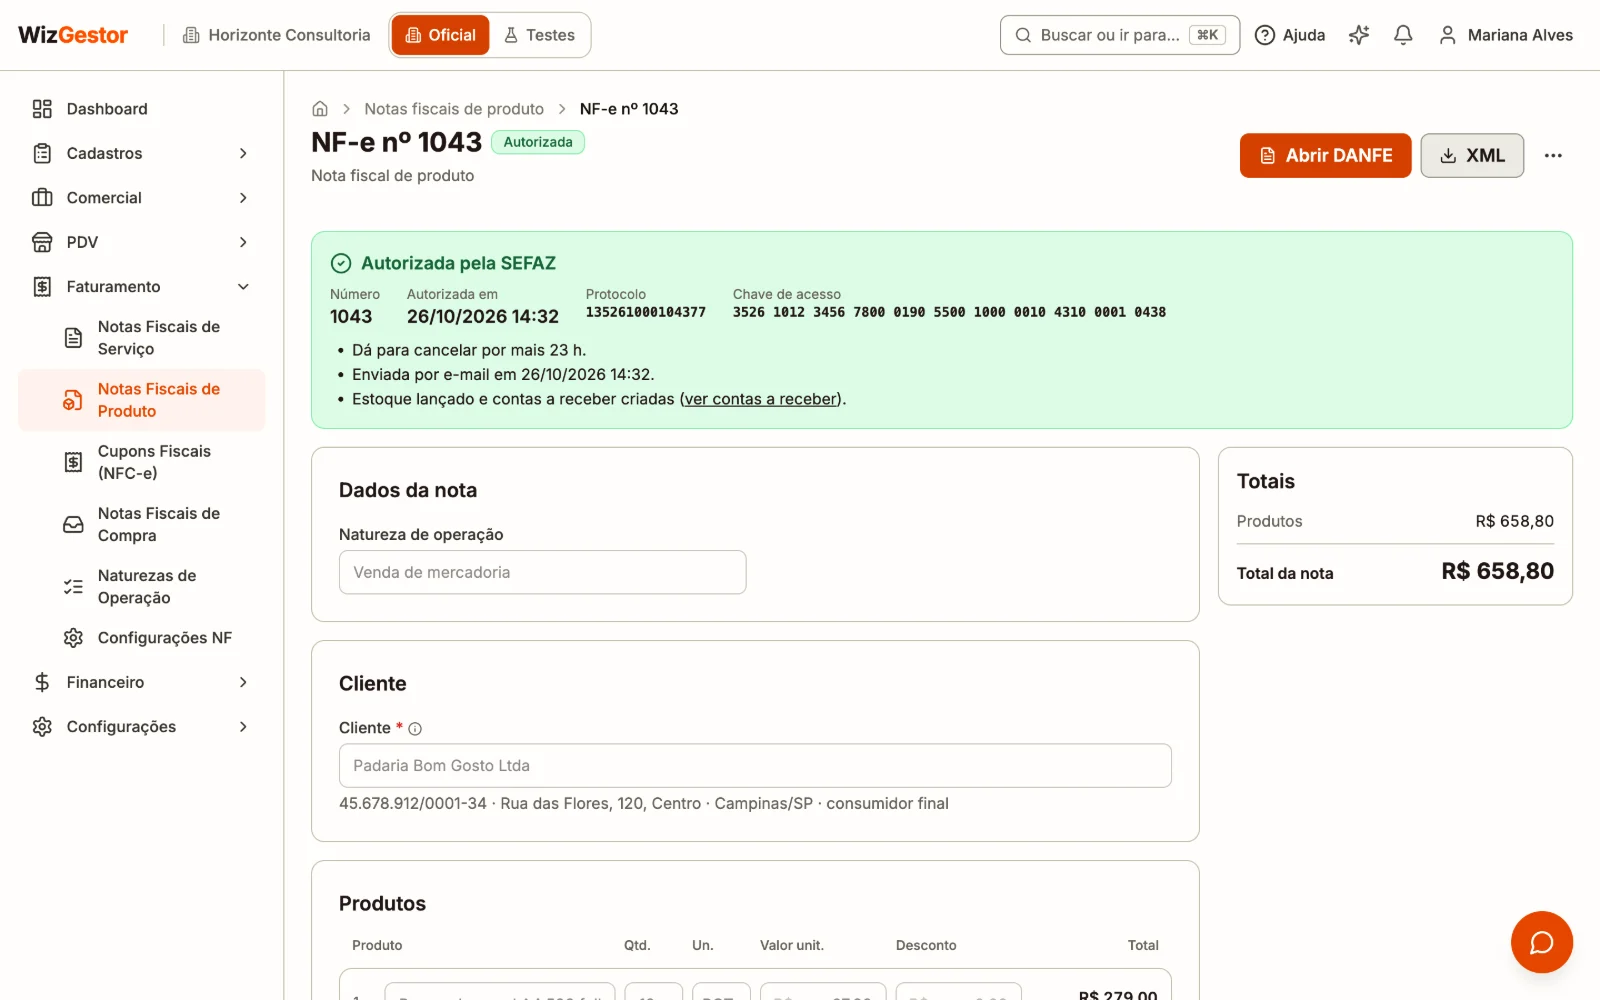The height and width of the screenshot is (1000, 1600).
Task: Expand the Financeiro menu
Action: click(x=141, y=682)
